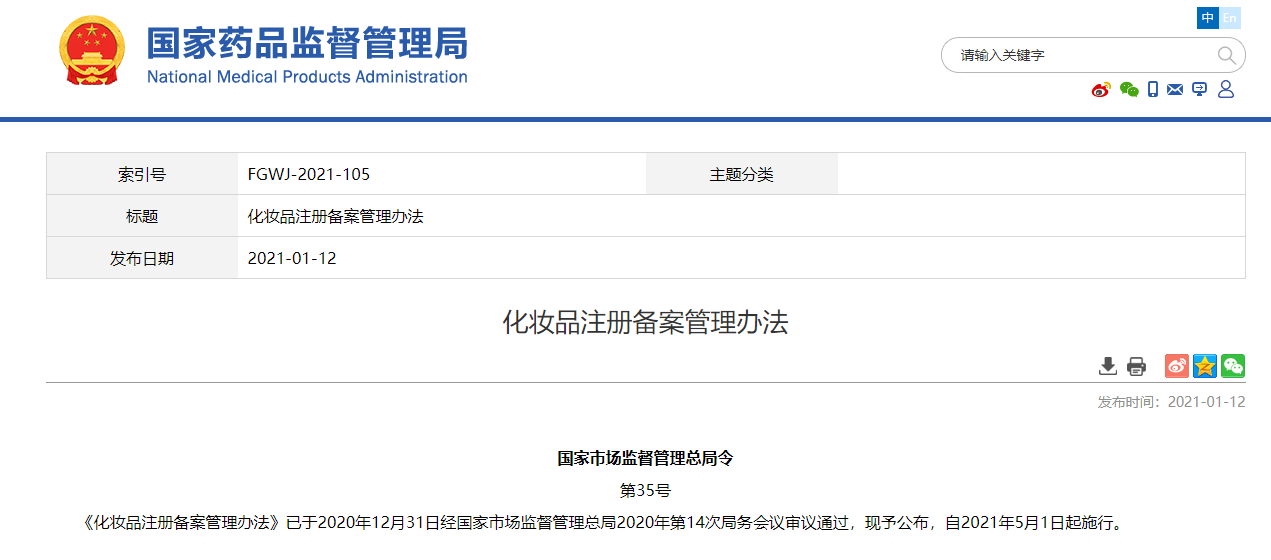Click 国家市场监督管理总局令 bold heading

(645, 459)
